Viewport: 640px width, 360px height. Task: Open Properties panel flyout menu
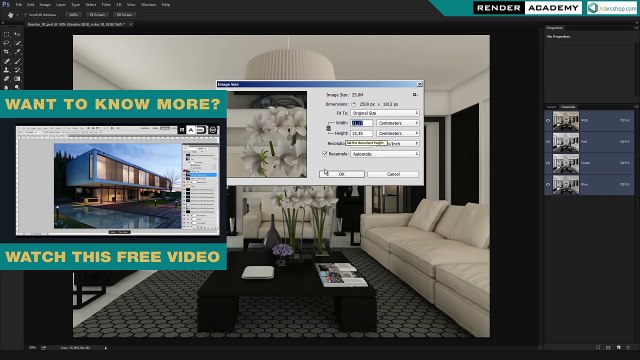(636, 28)
